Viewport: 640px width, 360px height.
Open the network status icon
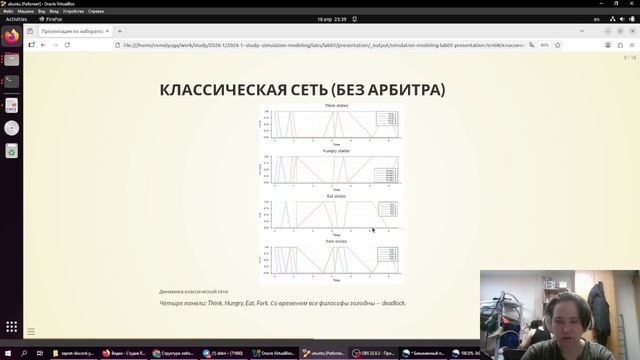coord(613,19)
